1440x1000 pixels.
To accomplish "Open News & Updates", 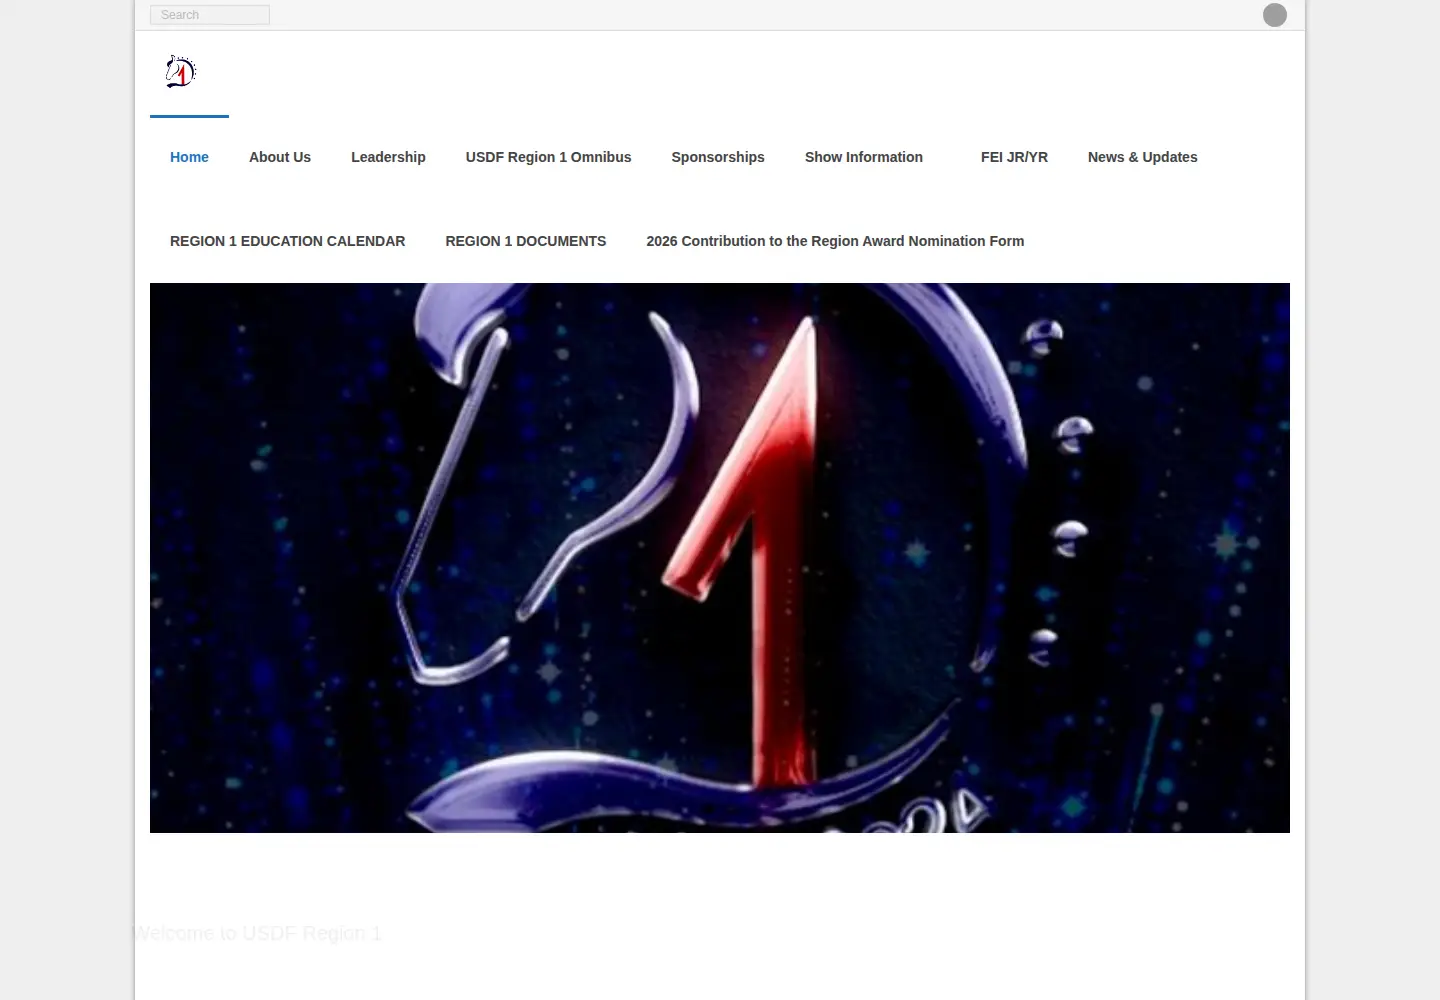I will 1142,157.
